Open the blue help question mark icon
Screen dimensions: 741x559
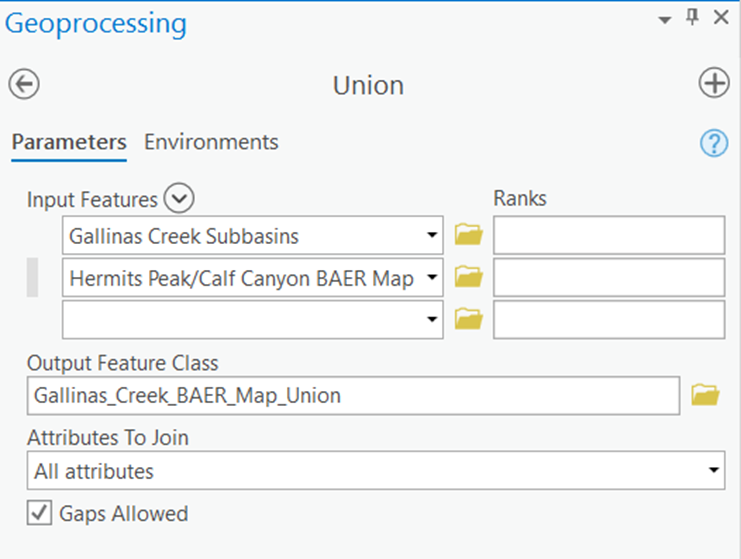click(x=713, y=144)
